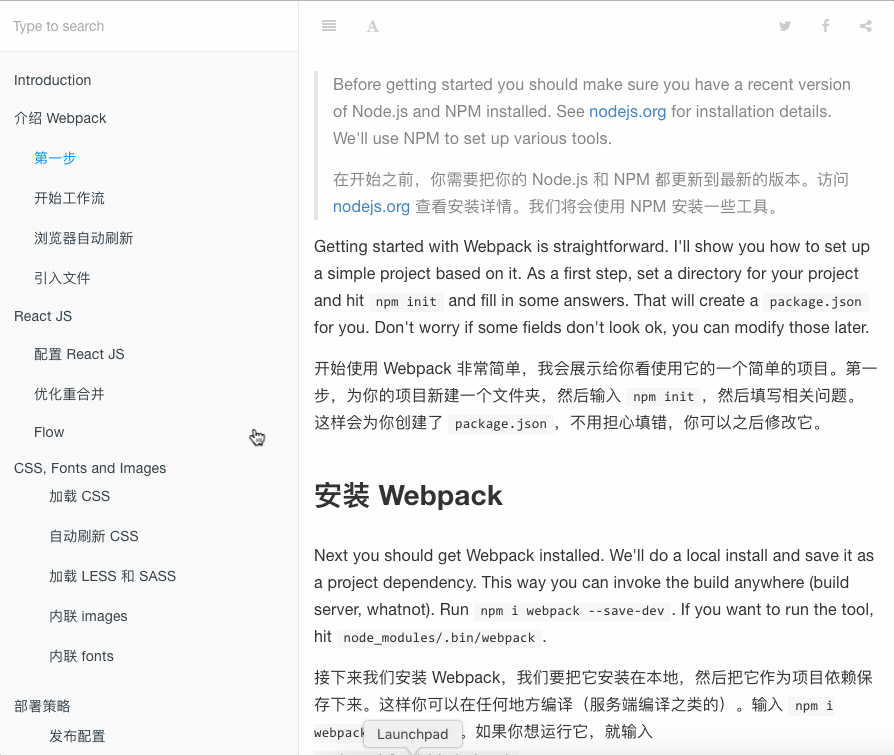The width and height of the screenshot is (894, 755).
Task: Share this page on Twitter
Action: pos(785,26)
